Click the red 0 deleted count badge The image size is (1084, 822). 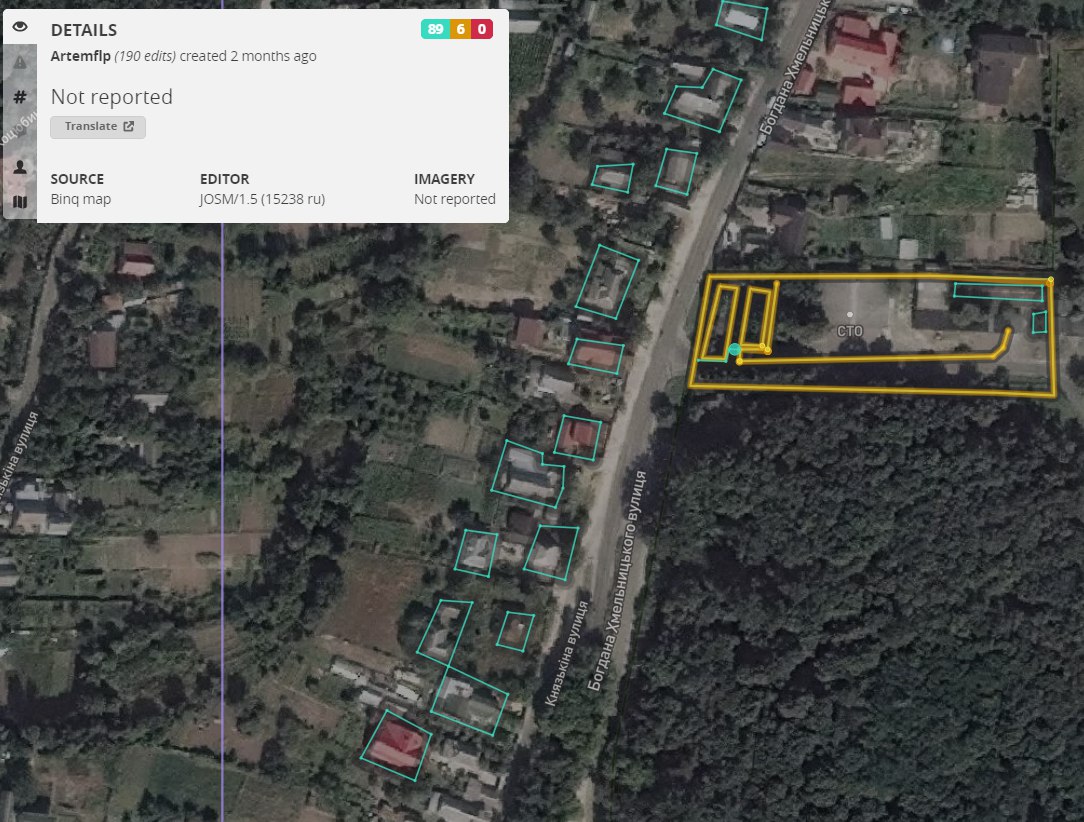[x=482, y=29]
